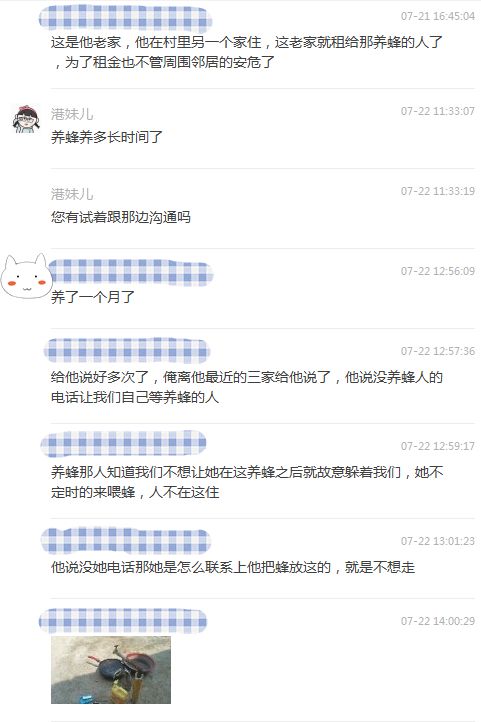The width and height of the screenshot is (481, 722).
Task: Click the blurred username above 养了一个月了
Action: click(131, 271)
